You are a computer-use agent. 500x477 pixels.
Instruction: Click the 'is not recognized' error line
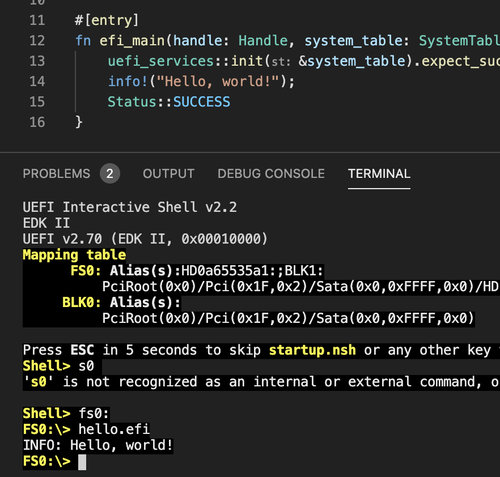261,382
